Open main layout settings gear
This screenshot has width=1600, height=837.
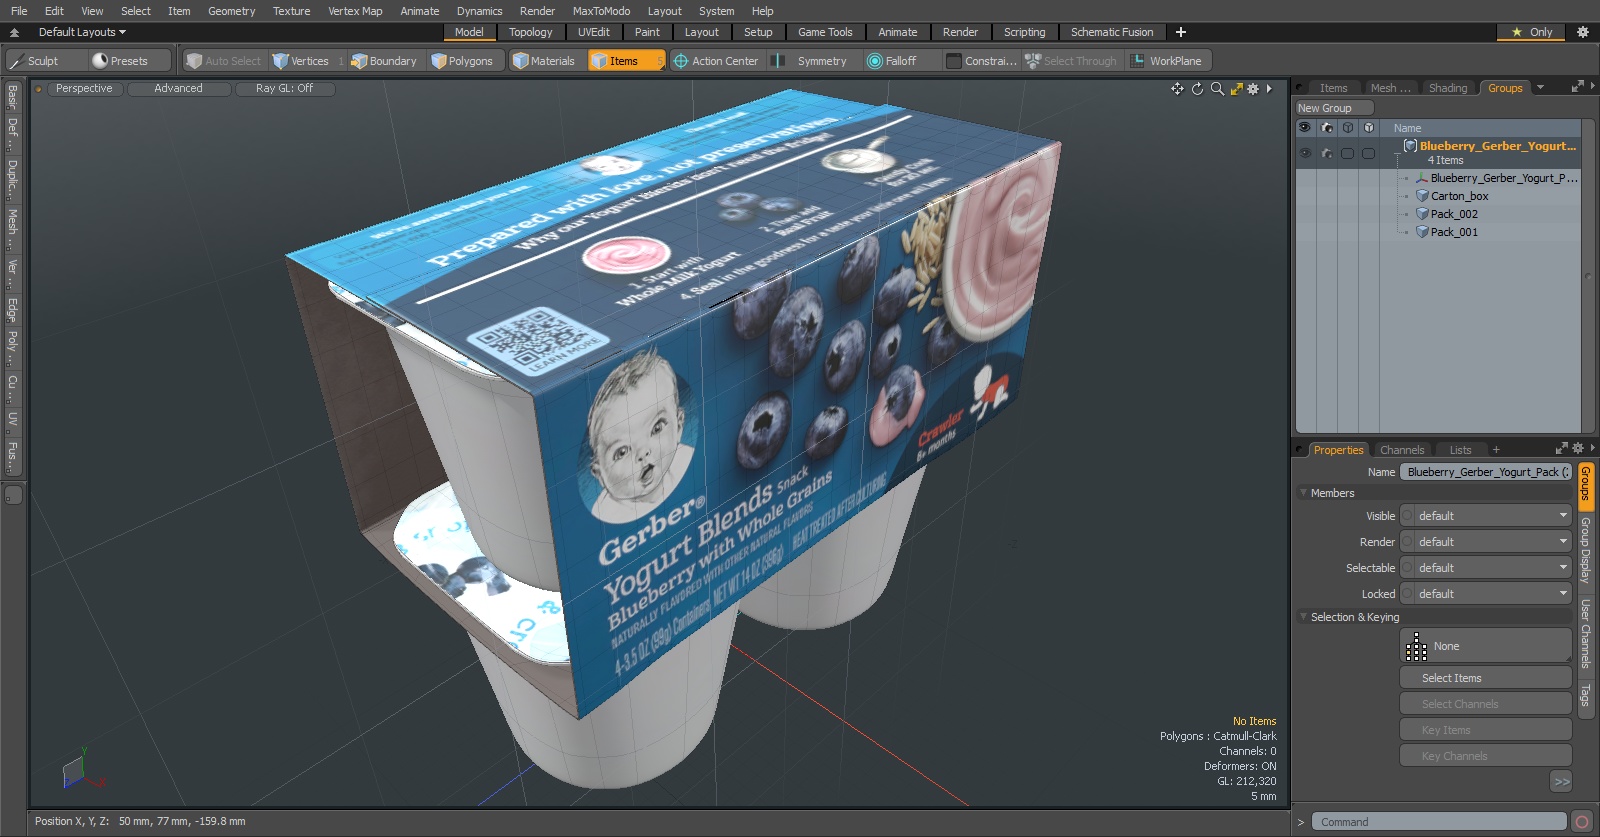coord(1583,32)
